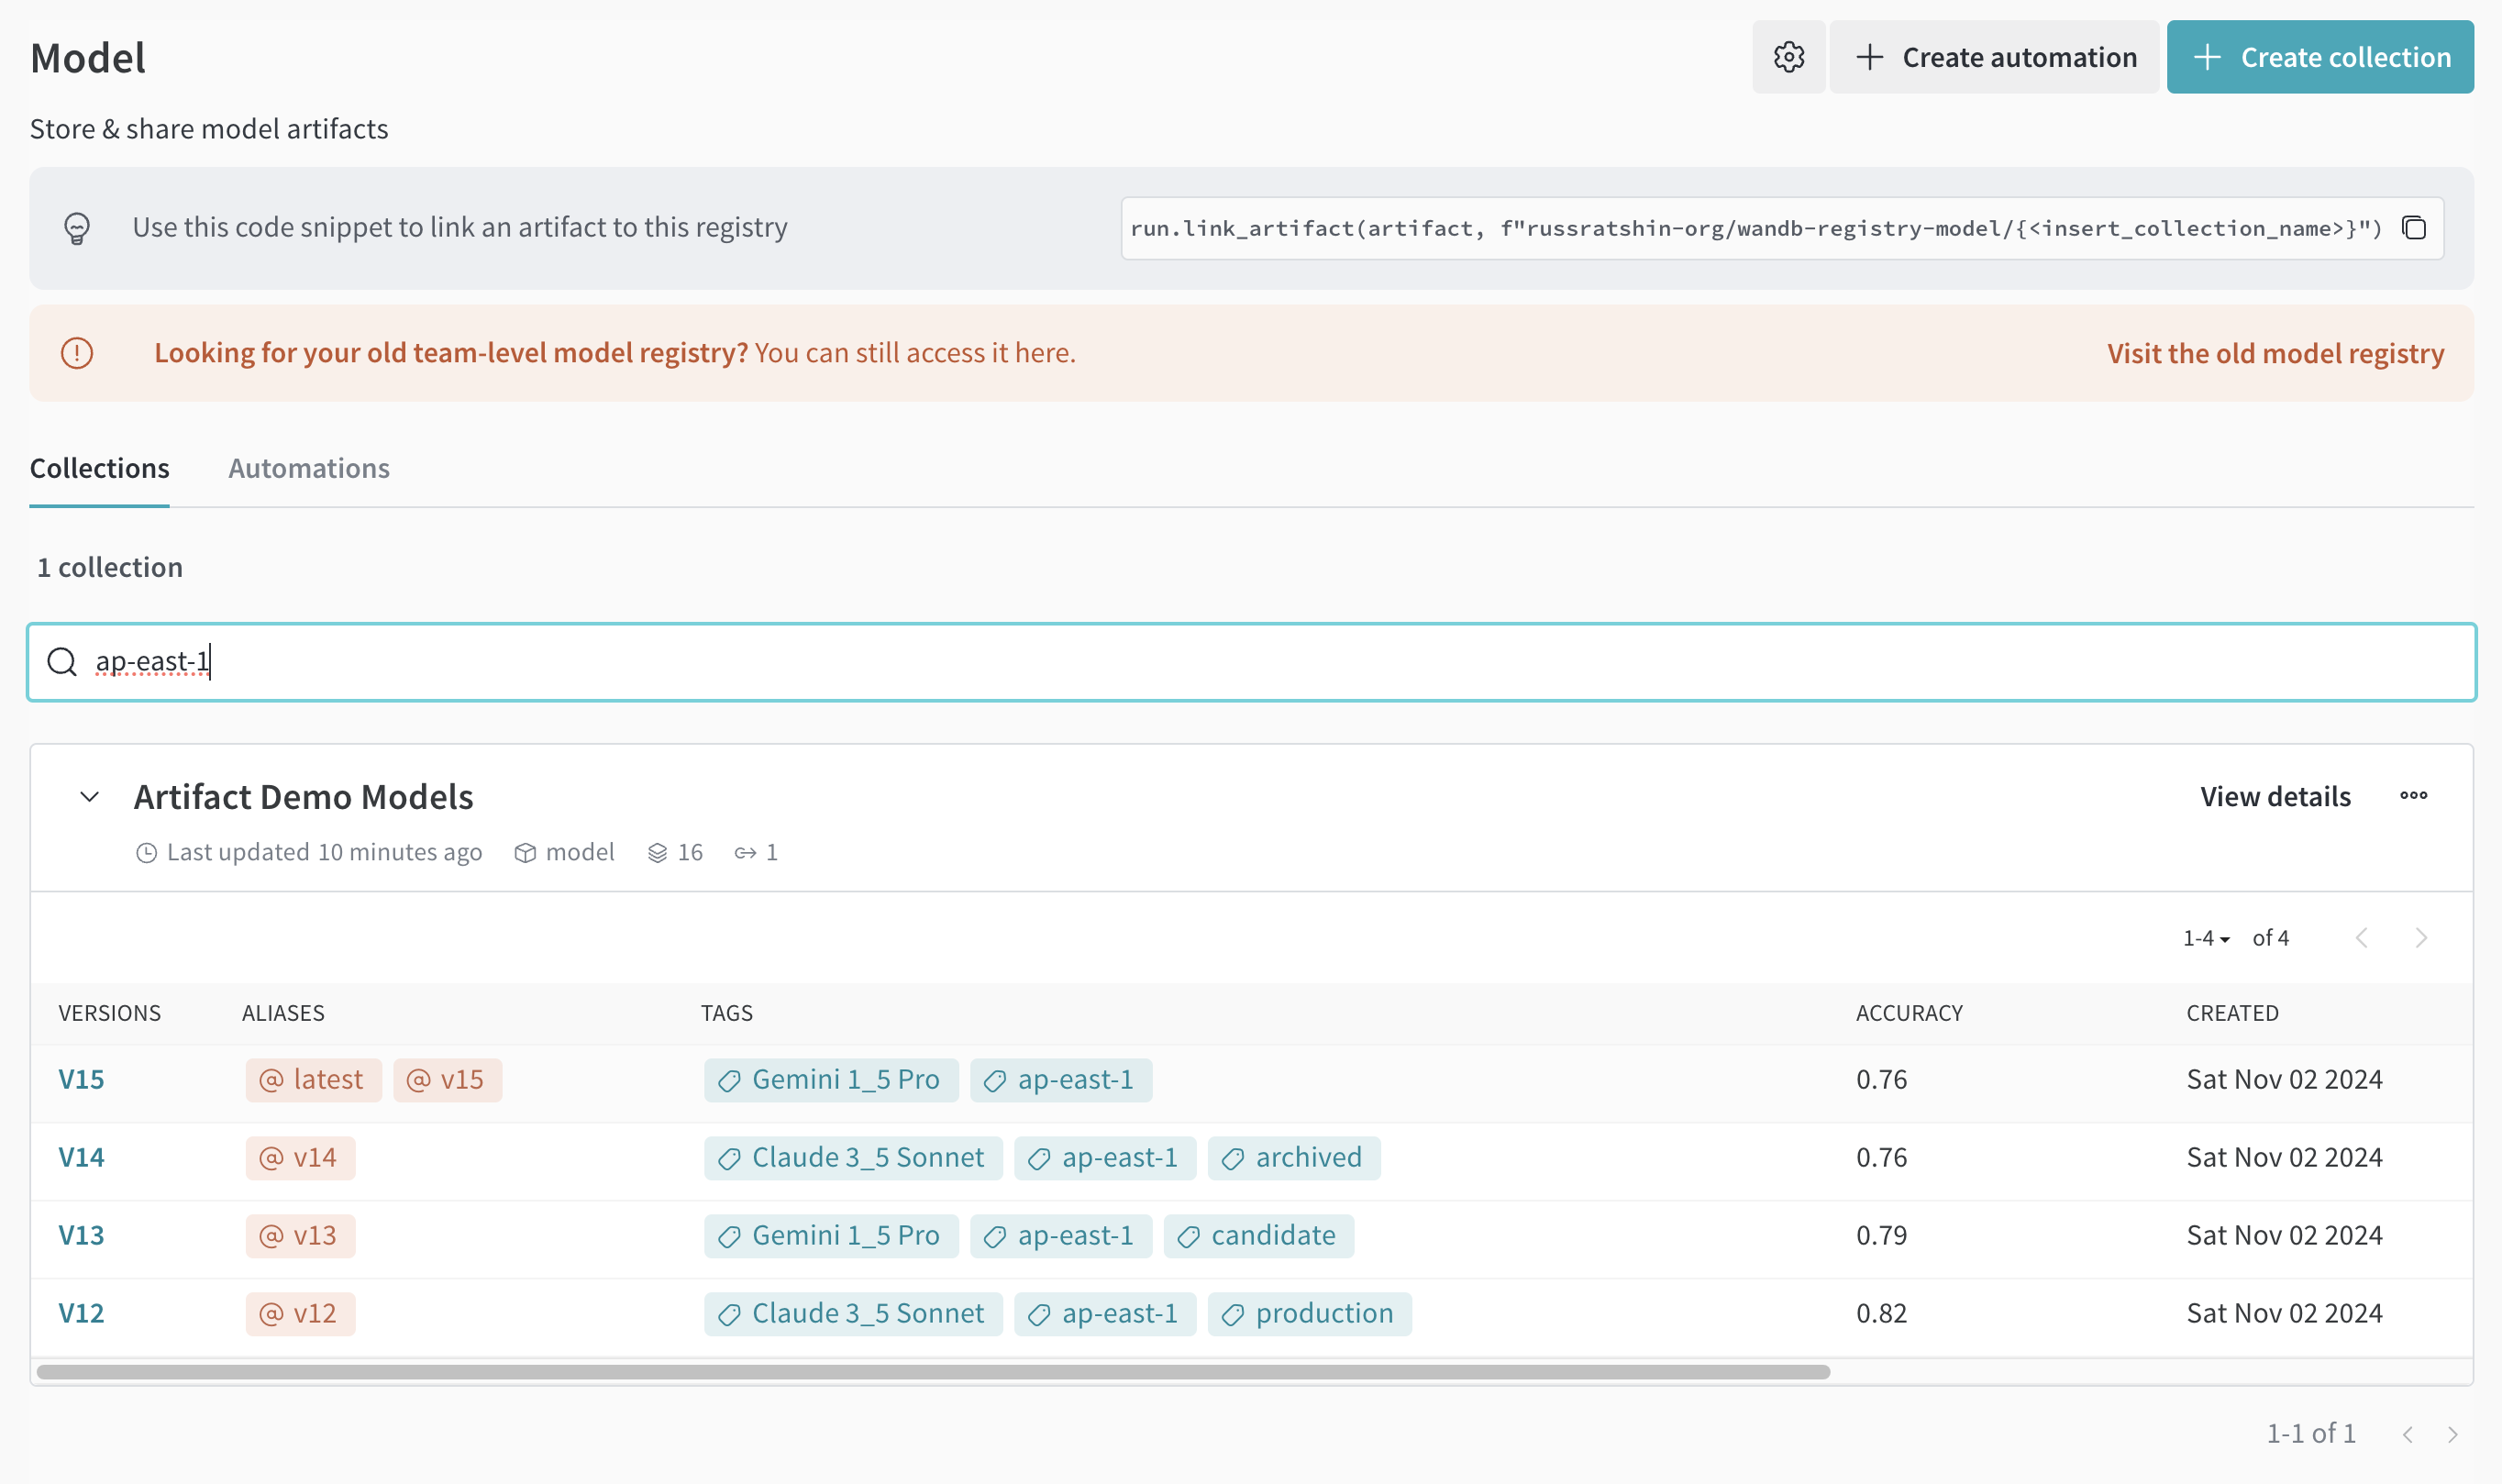Click Gemini 1_5 Pro tag on V15
This screenshot has height=1484, width=2502.
(831, 1080)
